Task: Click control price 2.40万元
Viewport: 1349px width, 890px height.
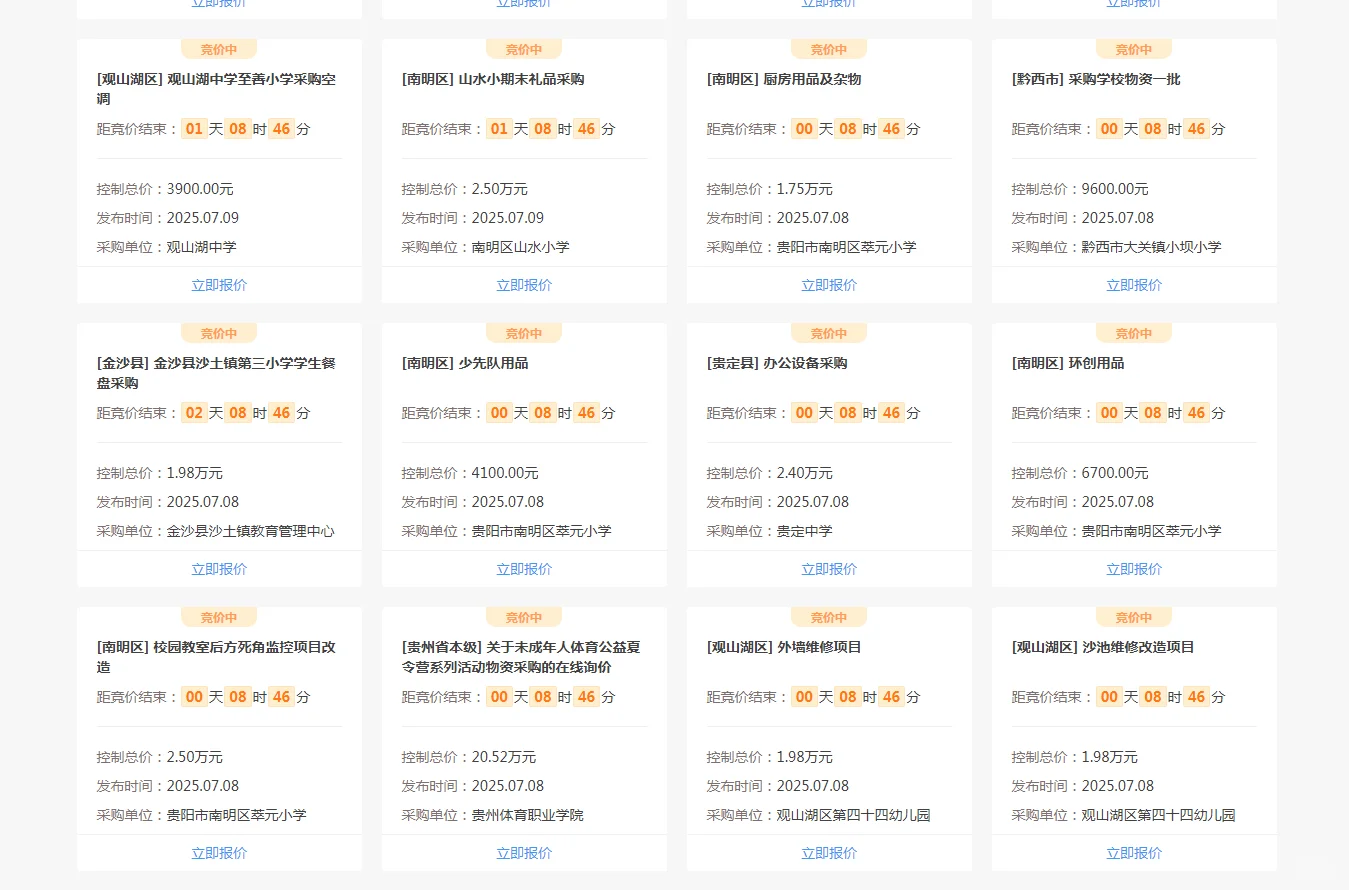Action: tap(805, 473)
